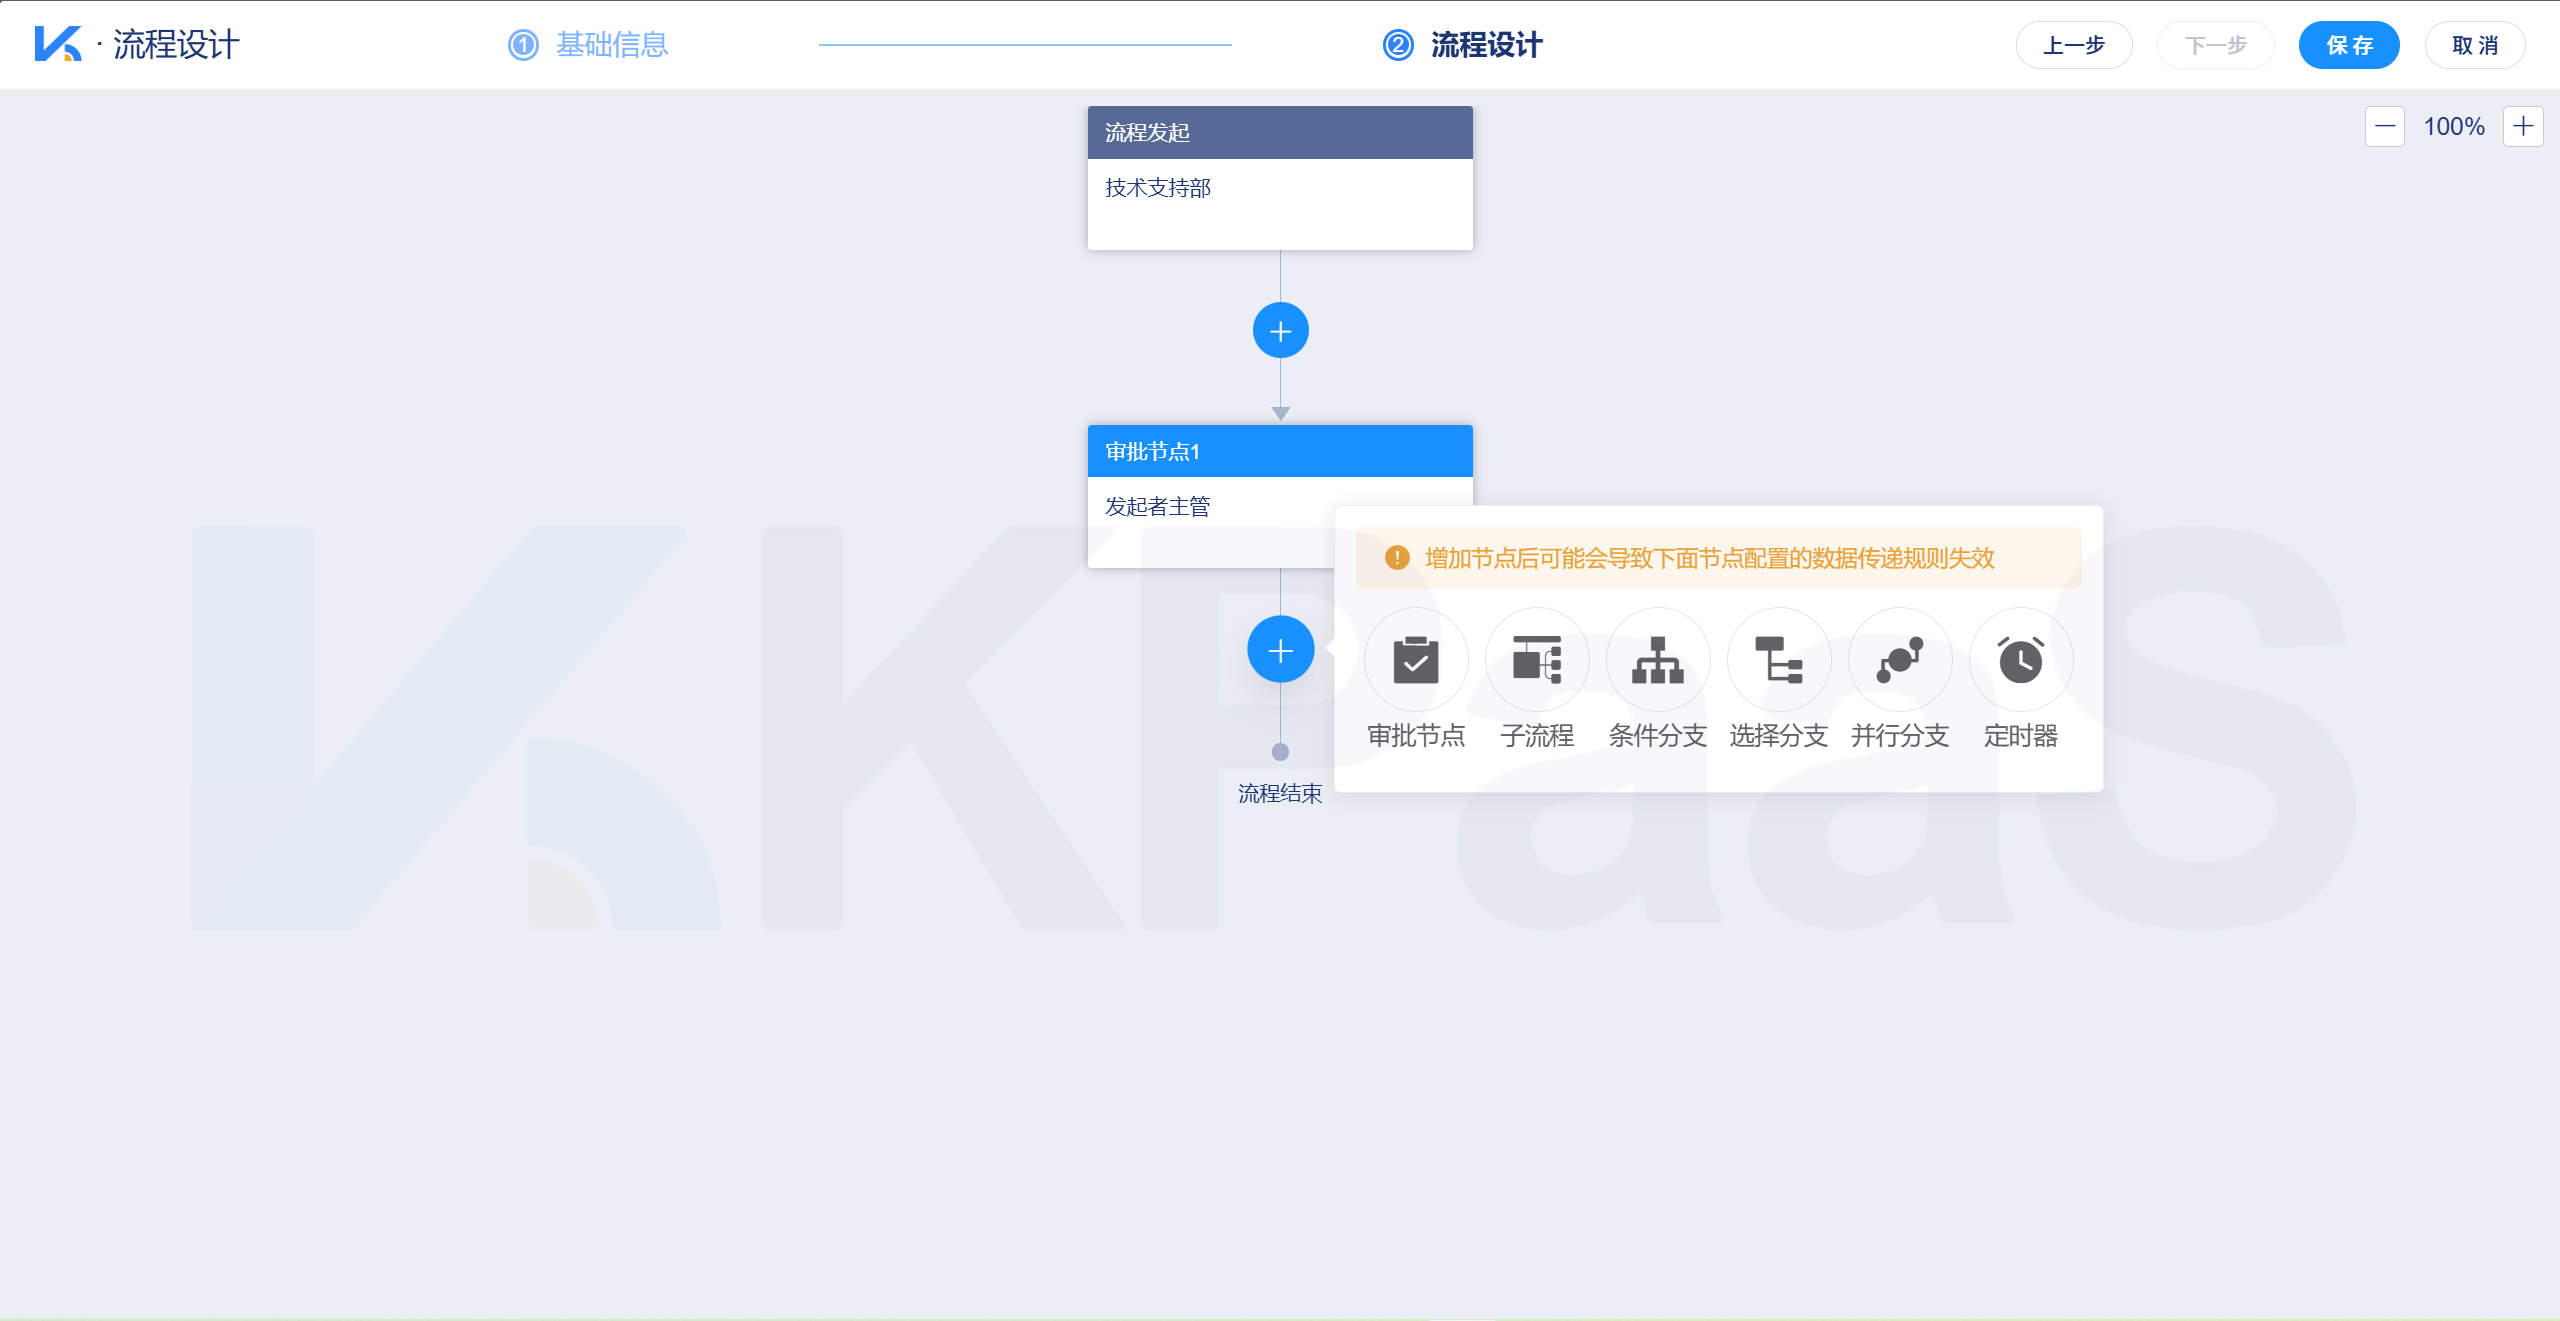Select the 审批节点1 node header

click(x=1280, y=451)
